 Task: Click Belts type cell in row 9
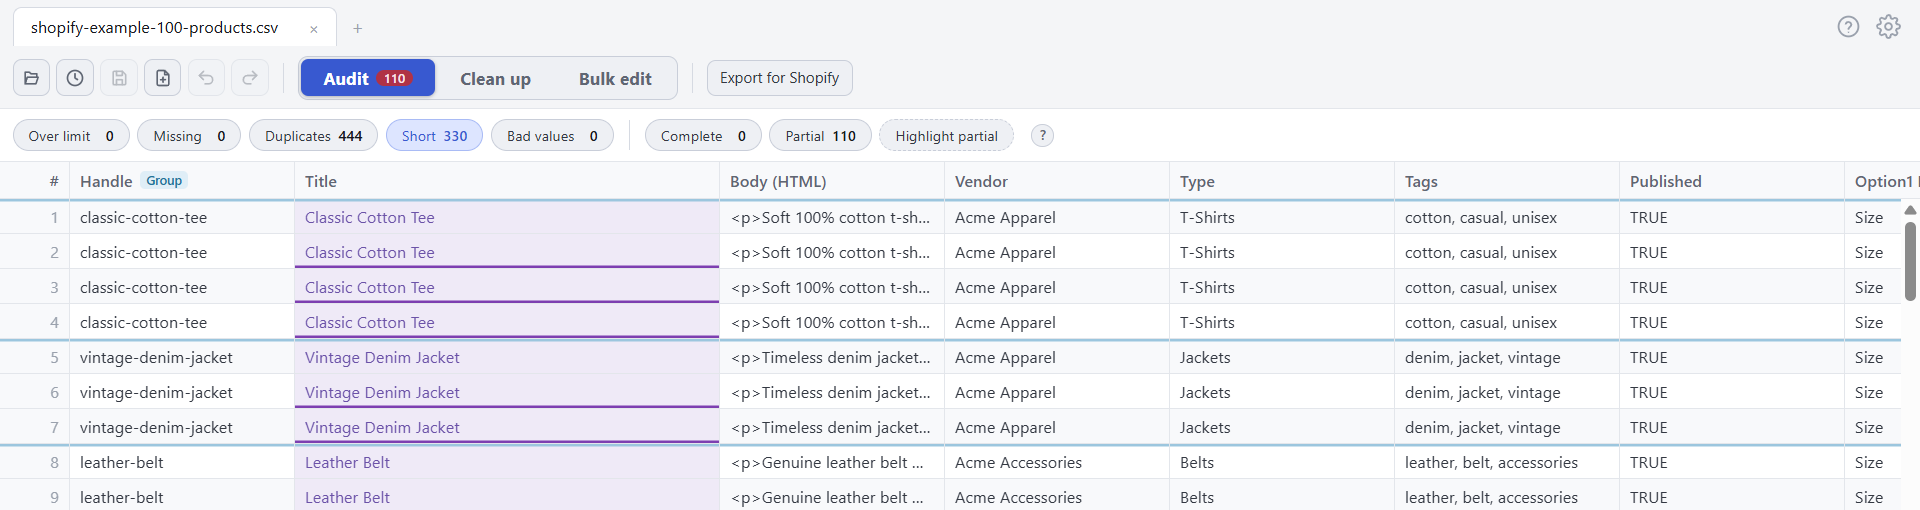(1281, 497)
